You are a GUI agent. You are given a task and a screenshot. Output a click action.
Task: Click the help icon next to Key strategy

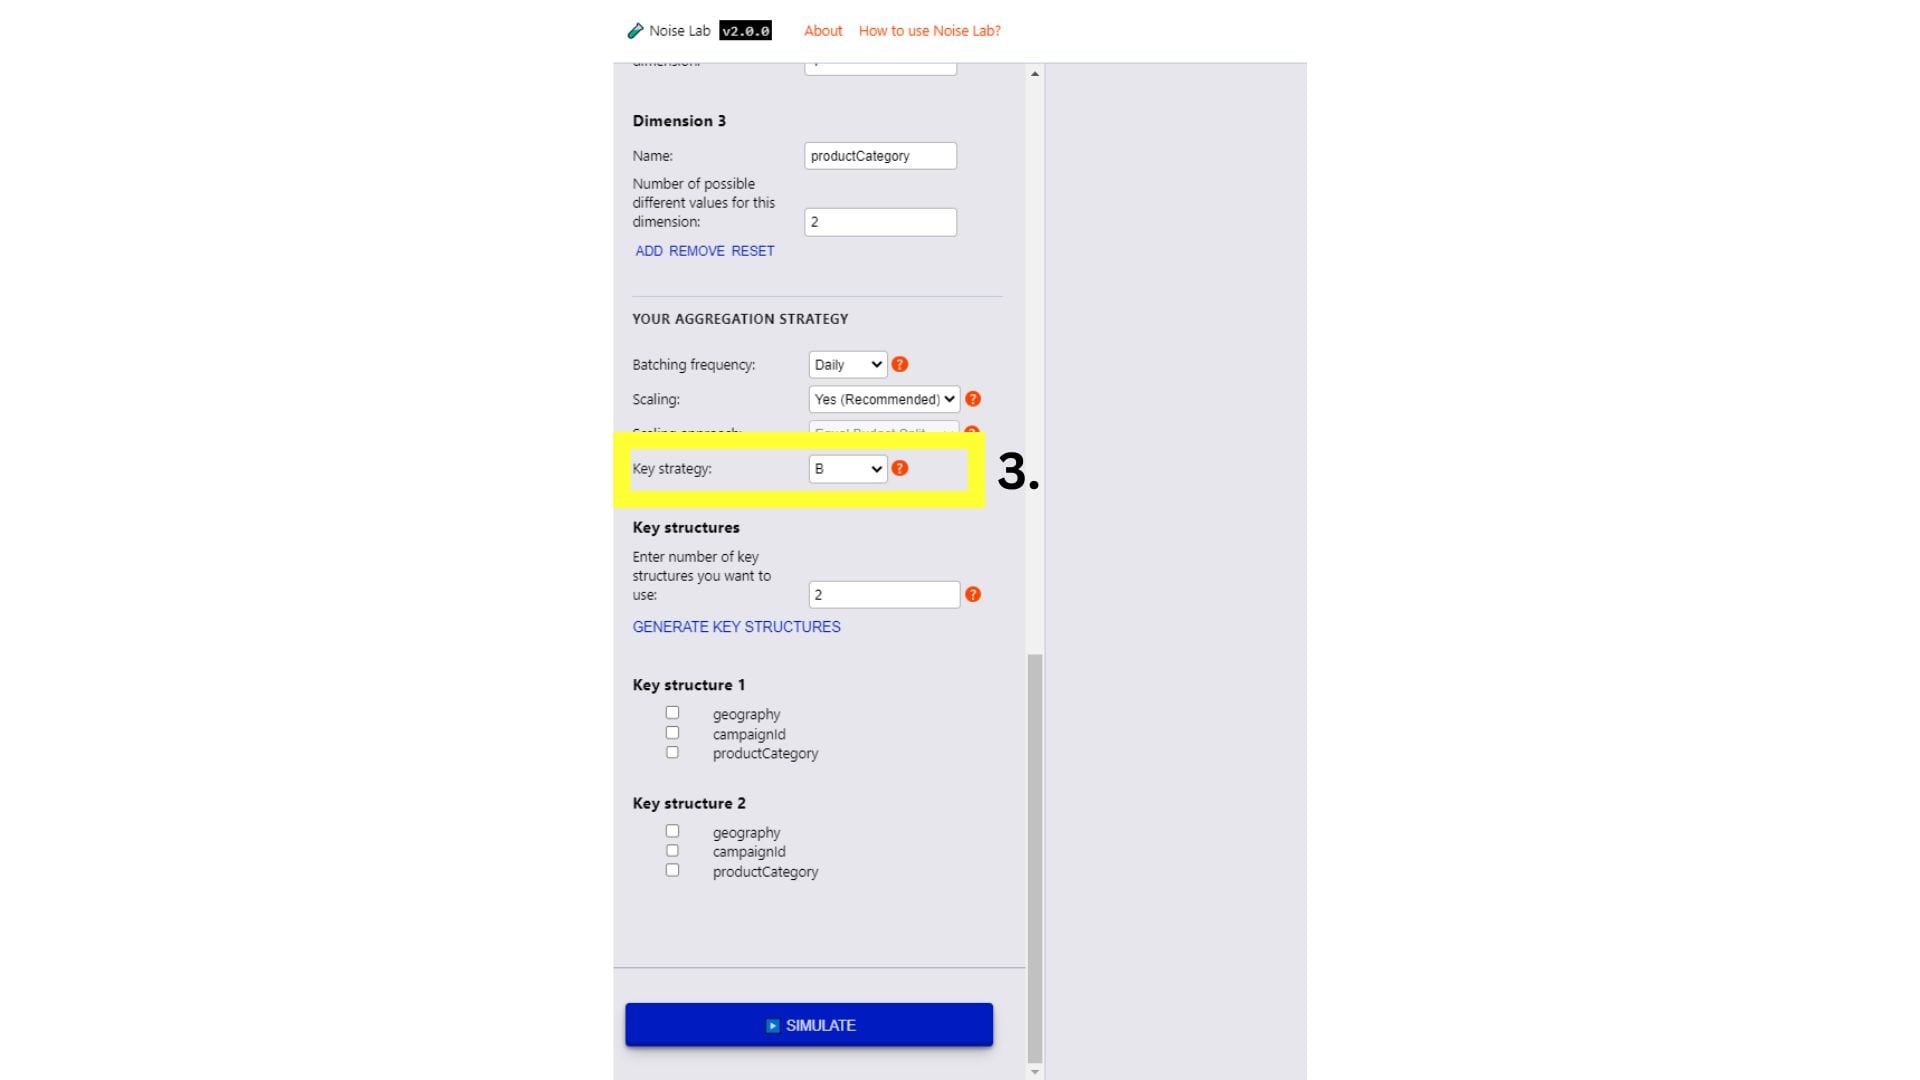click(901, 468)
